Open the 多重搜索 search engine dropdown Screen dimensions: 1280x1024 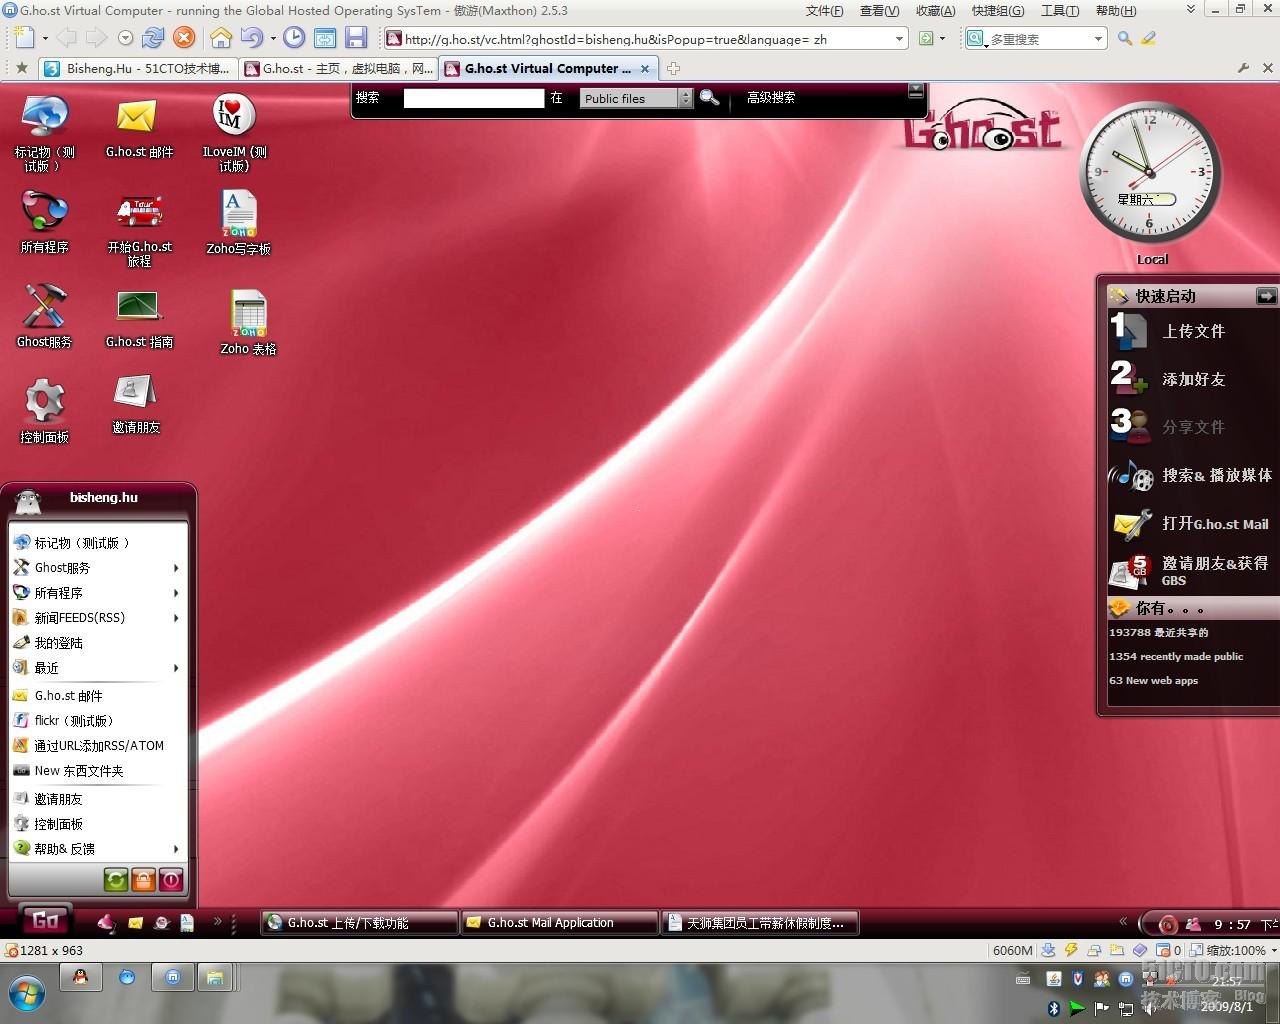[1098, 39]
